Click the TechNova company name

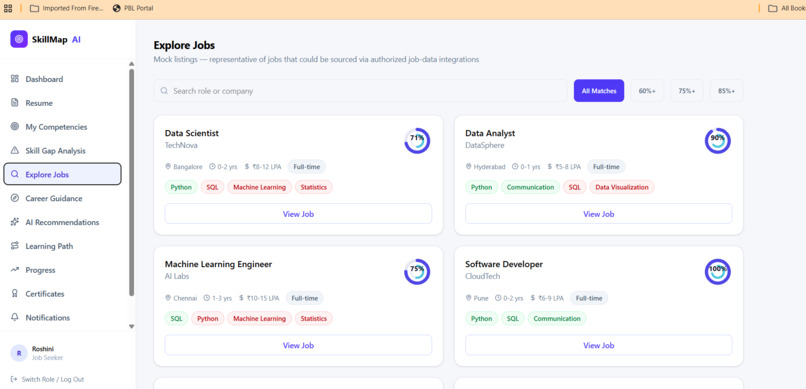click(181, 145)
